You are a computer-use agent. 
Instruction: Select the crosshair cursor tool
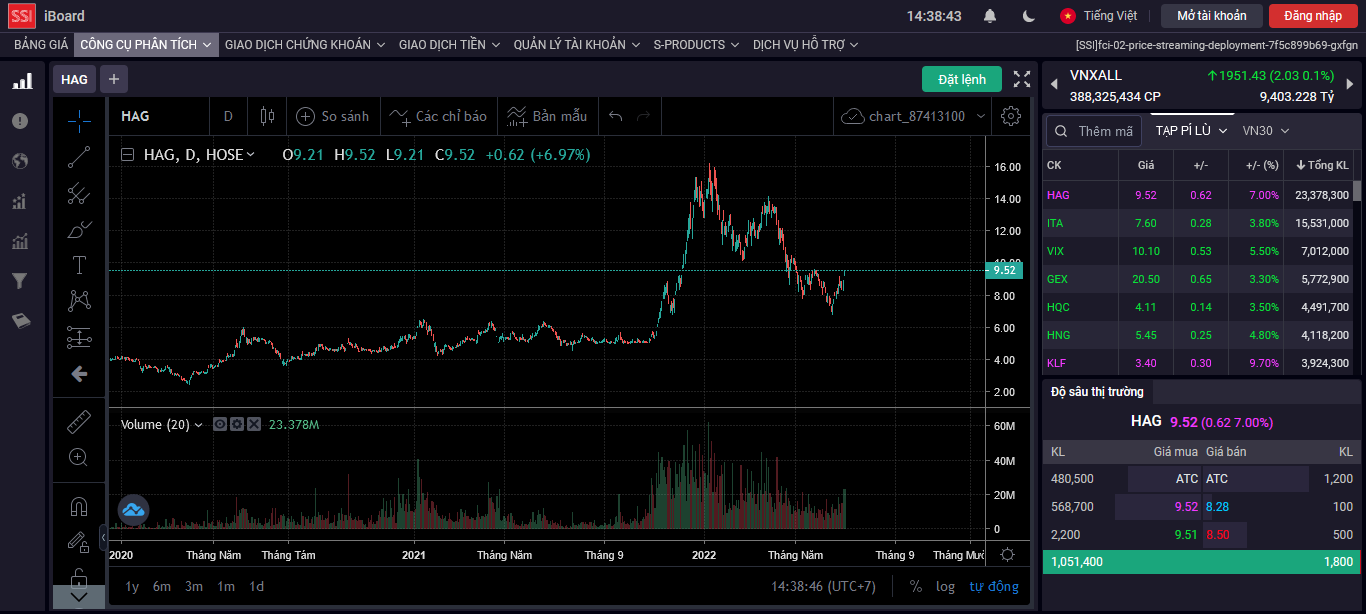tap(79, 121)
